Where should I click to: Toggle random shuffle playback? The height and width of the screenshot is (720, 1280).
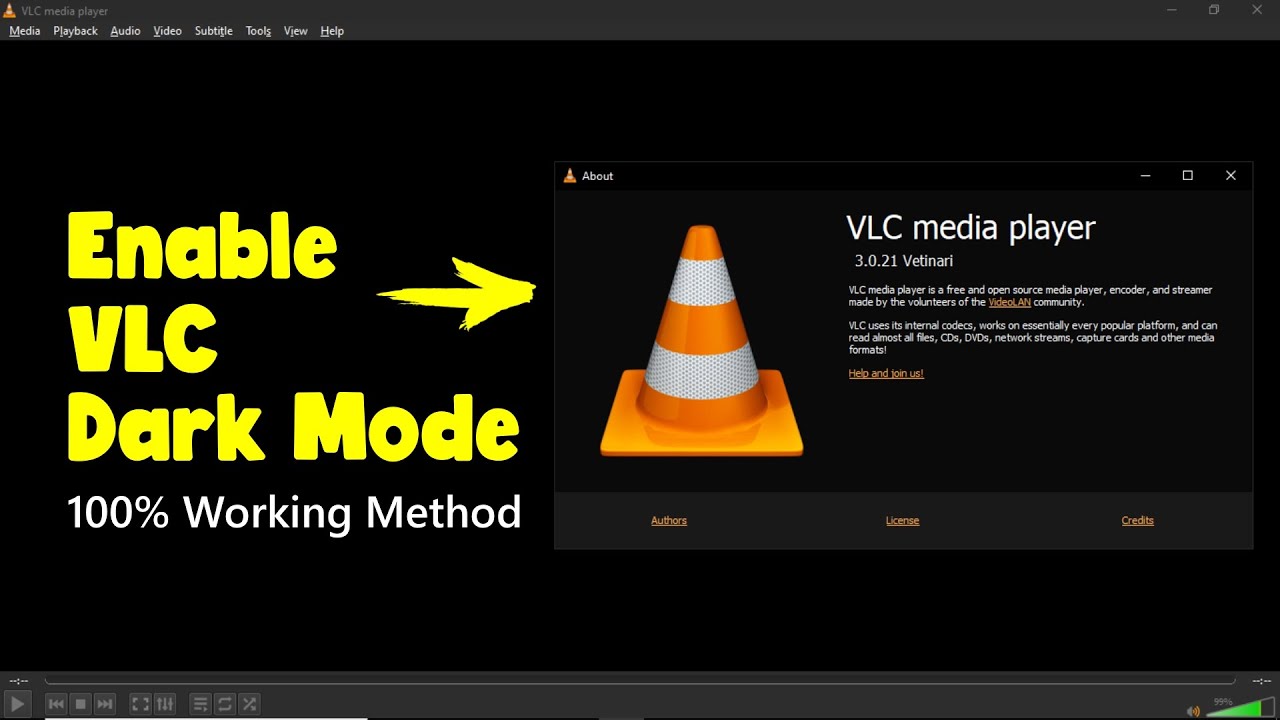tap(250, 704)
